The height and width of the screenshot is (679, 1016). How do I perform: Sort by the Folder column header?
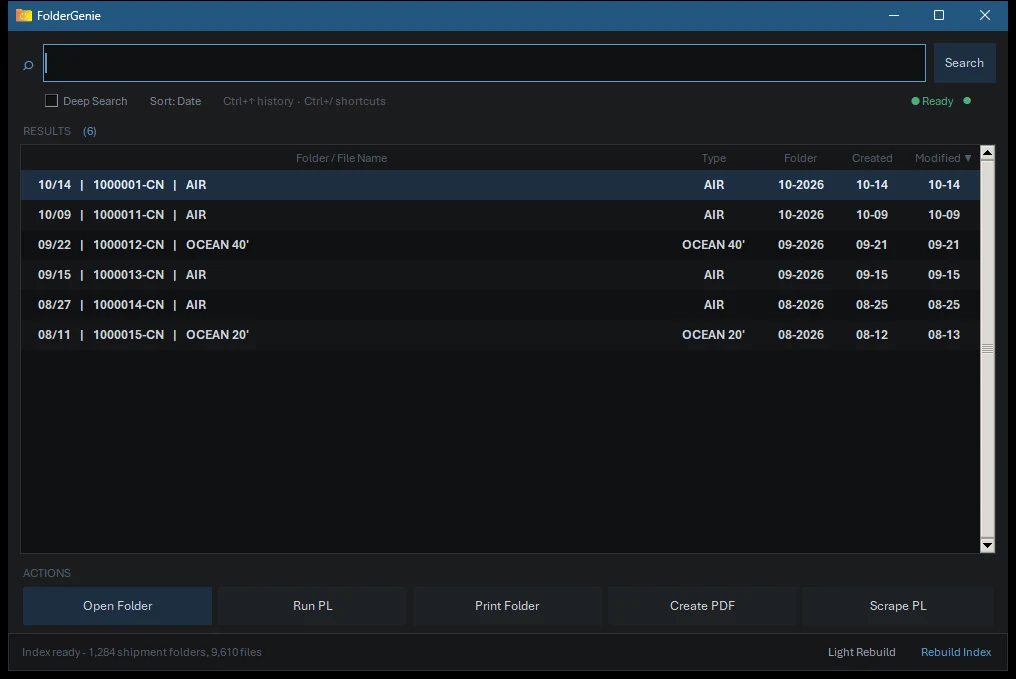point(800,158)
